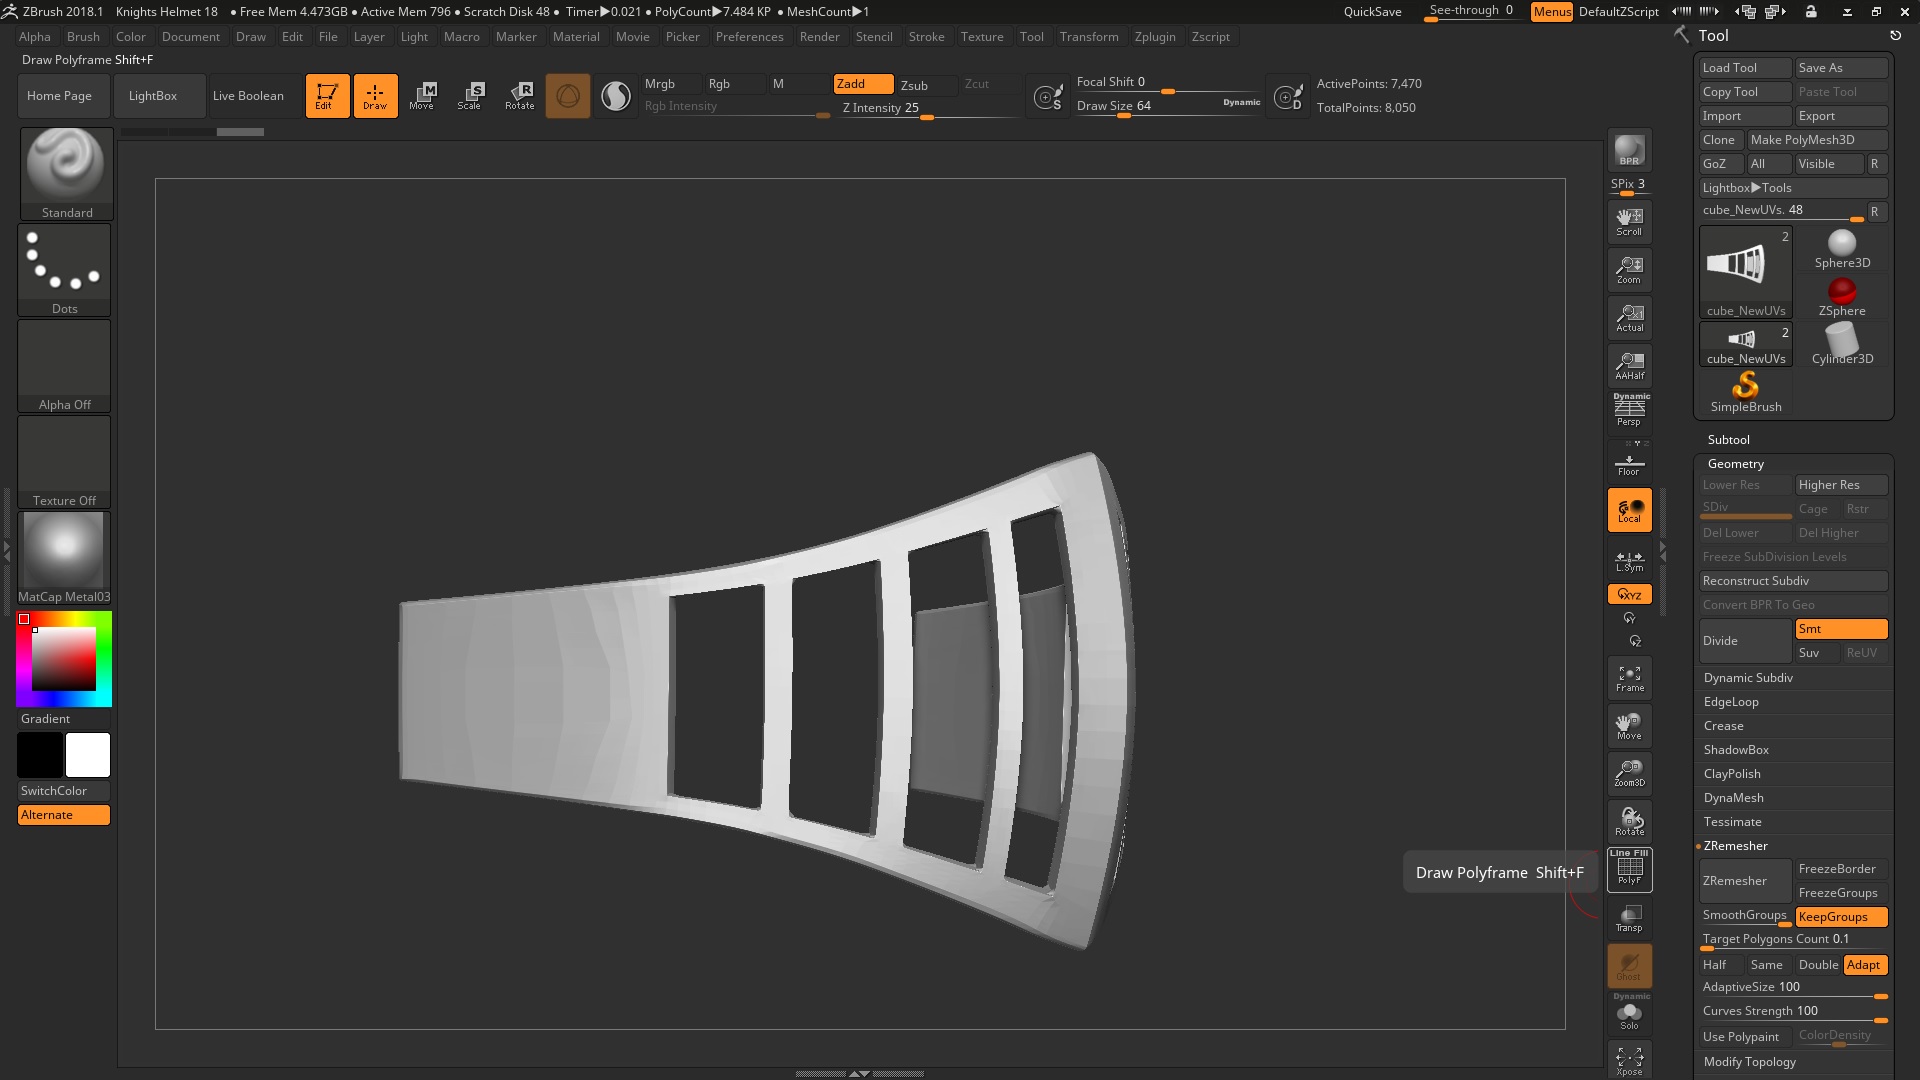
Task: Toggle the Transp transparency icon
Action: pyautogui.click(x=1629, y=918)
